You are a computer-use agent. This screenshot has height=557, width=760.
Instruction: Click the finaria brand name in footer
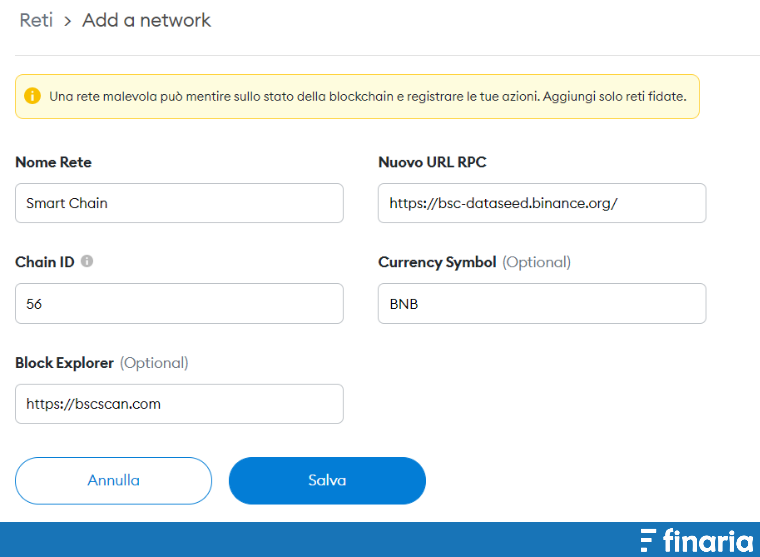pos(708,541)
